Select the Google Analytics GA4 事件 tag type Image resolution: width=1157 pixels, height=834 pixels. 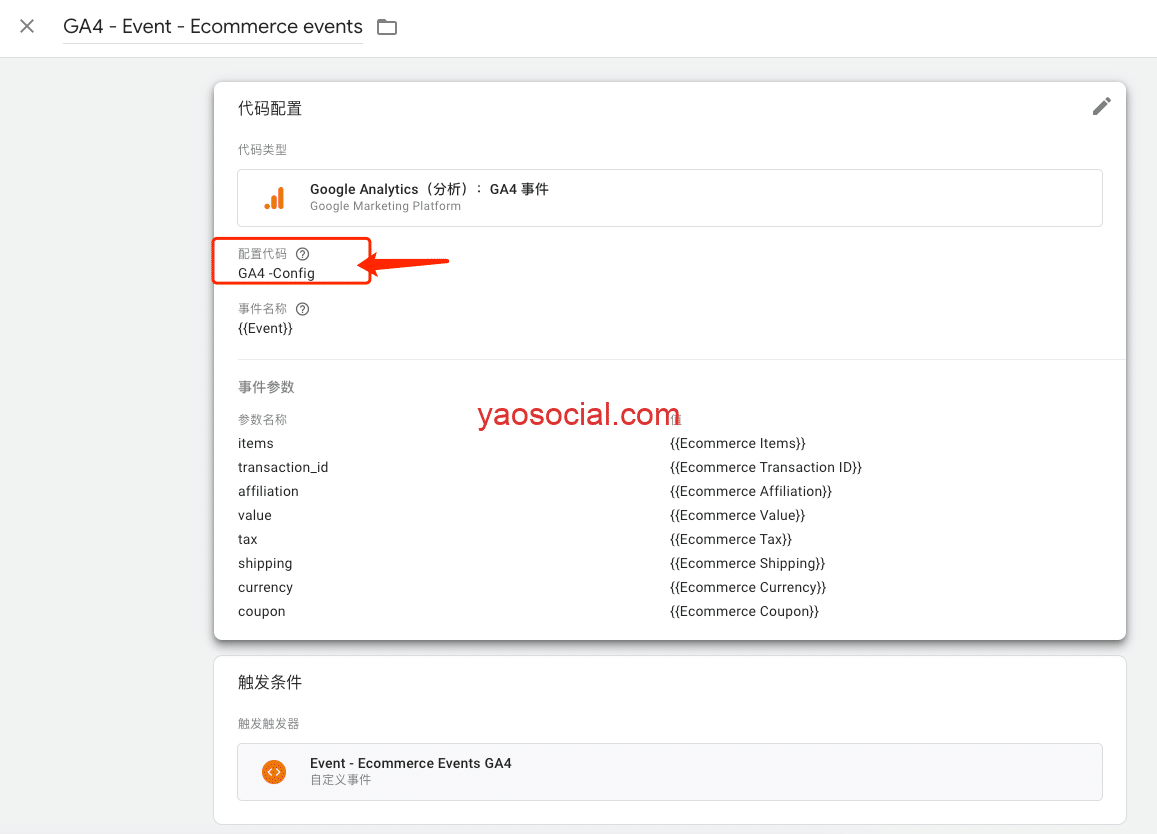669,198
